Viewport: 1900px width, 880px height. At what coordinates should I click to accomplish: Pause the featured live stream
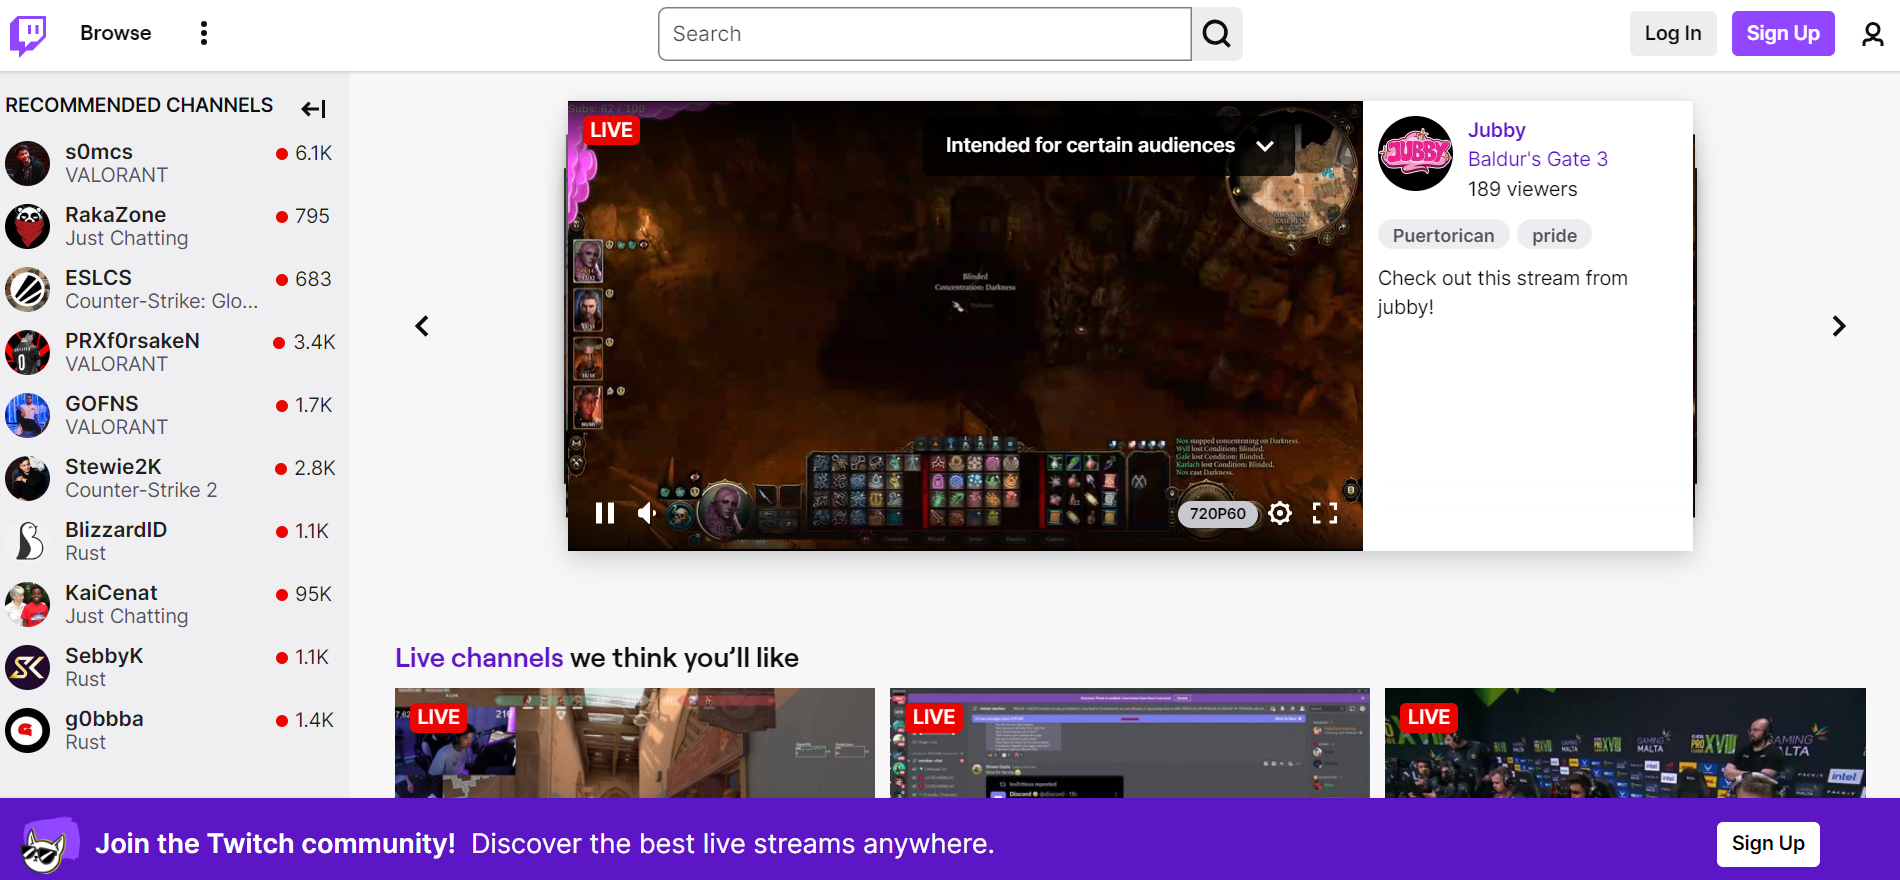605,513
